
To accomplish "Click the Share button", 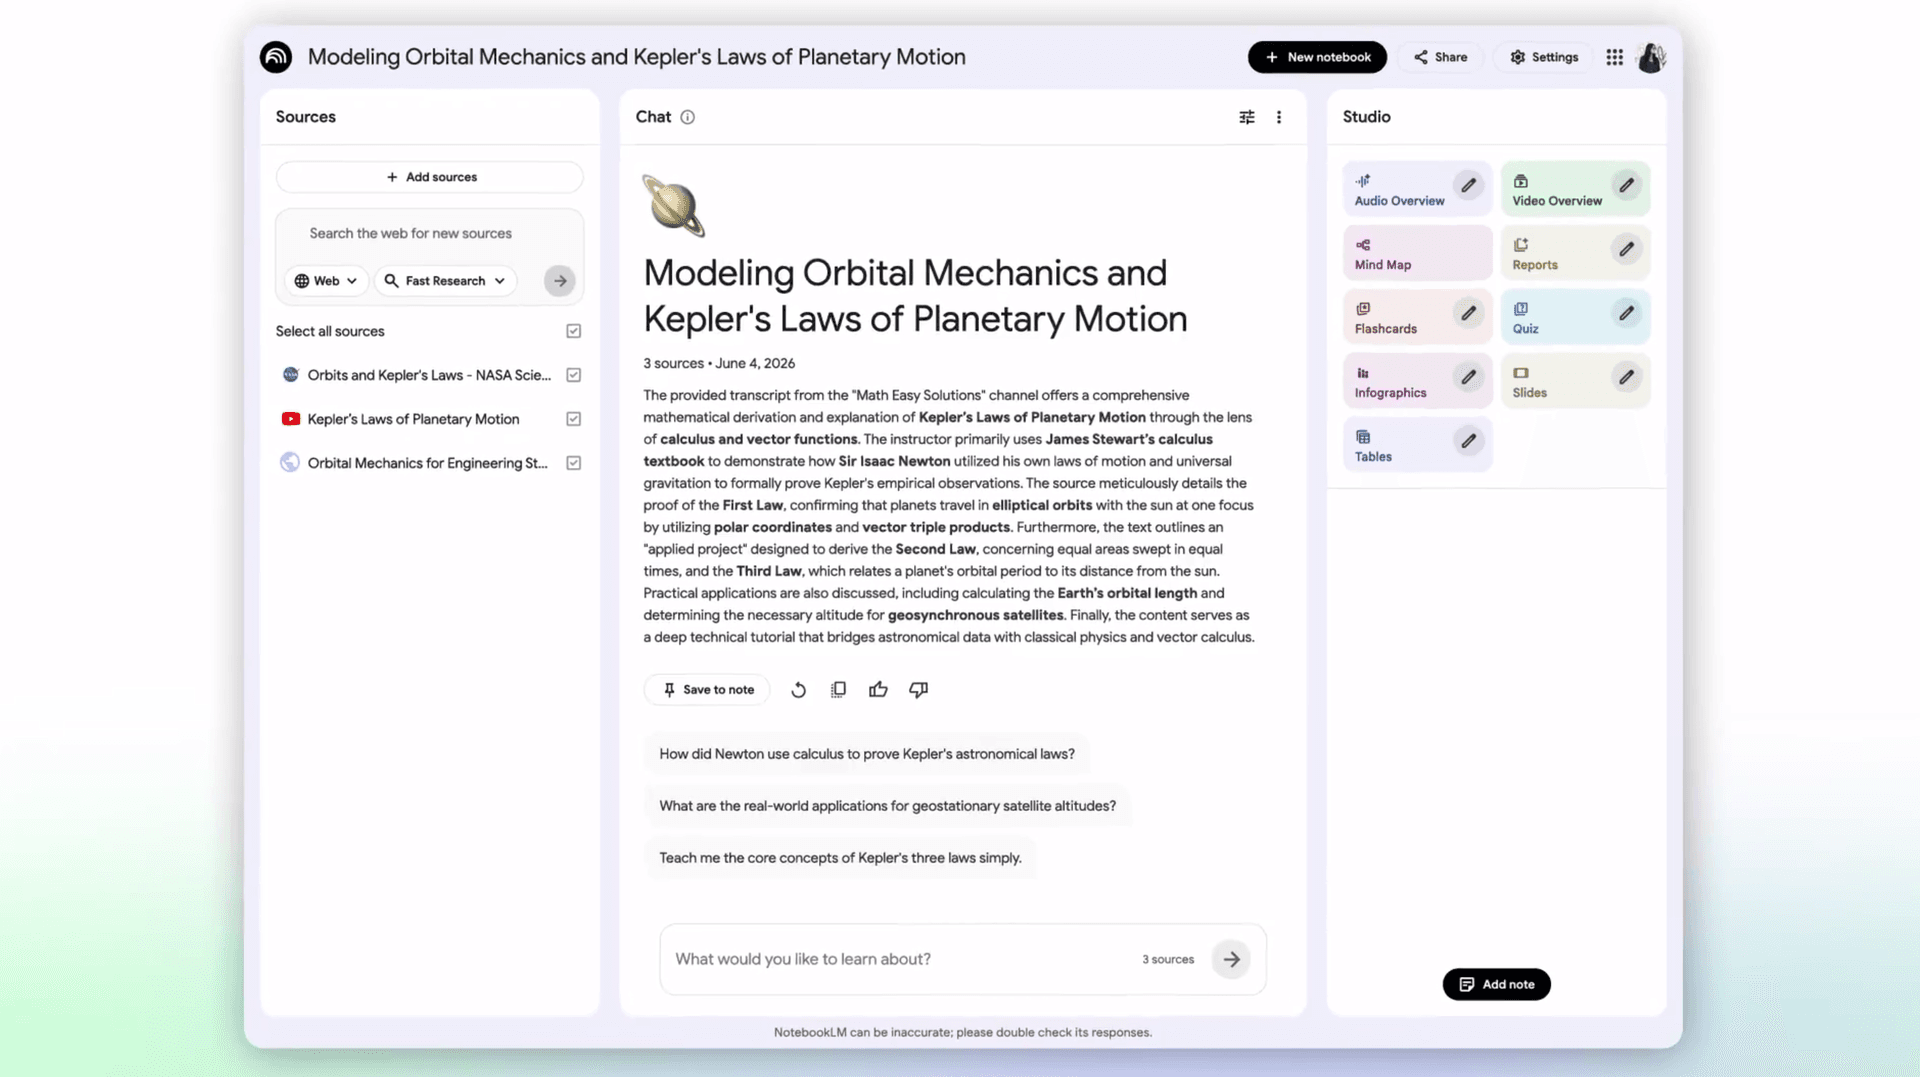I will click(x=1441, y=57).
